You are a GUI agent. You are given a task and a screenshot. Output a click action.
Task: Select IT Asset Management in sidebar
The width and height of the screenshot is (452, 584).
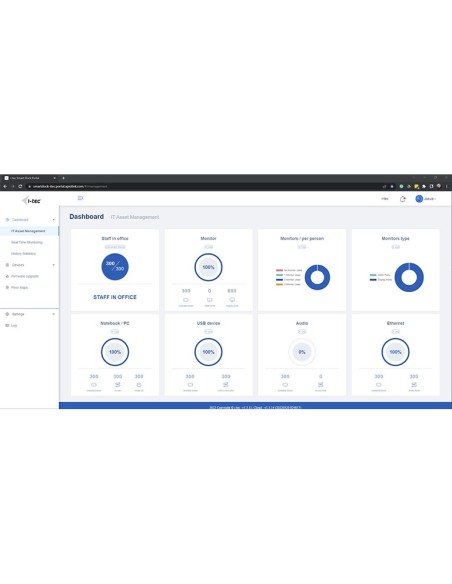coord(28,231)
